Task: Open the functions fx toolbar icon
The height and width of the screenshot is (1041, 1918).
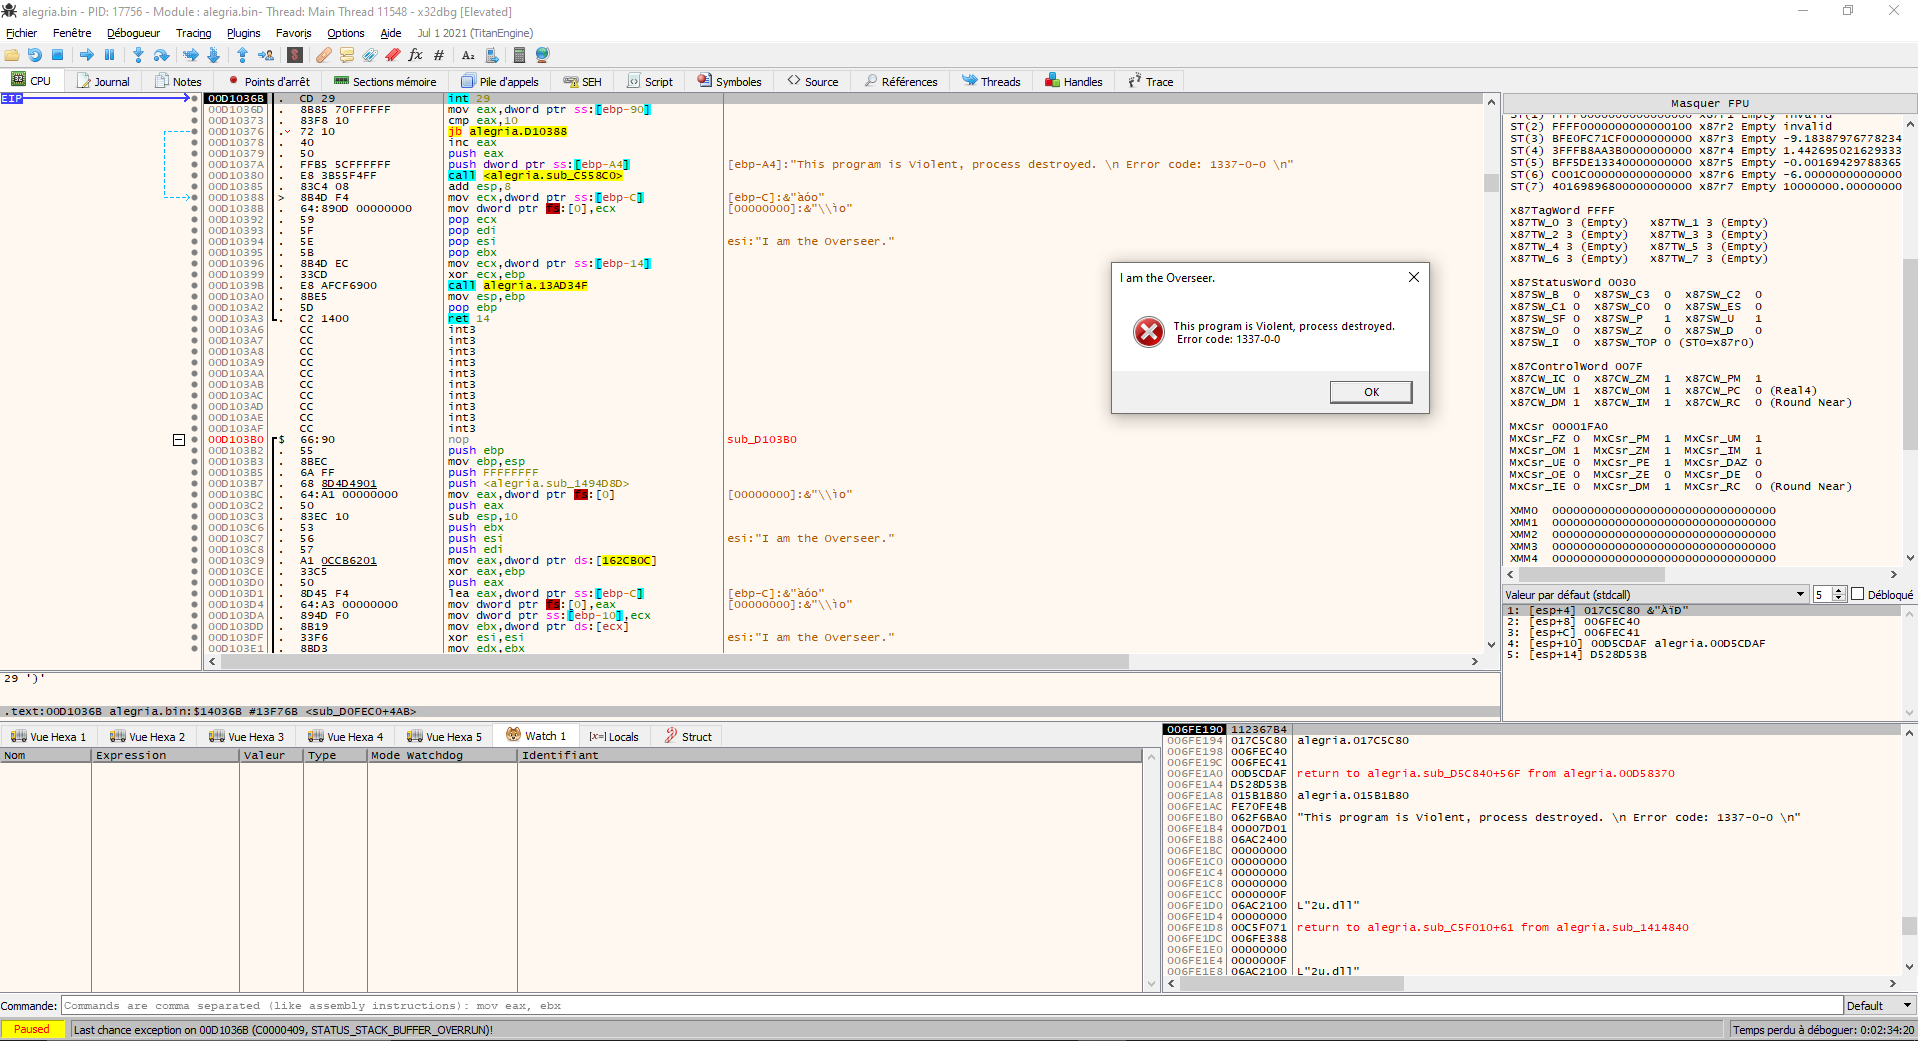Action: click(x=415, y=55)
